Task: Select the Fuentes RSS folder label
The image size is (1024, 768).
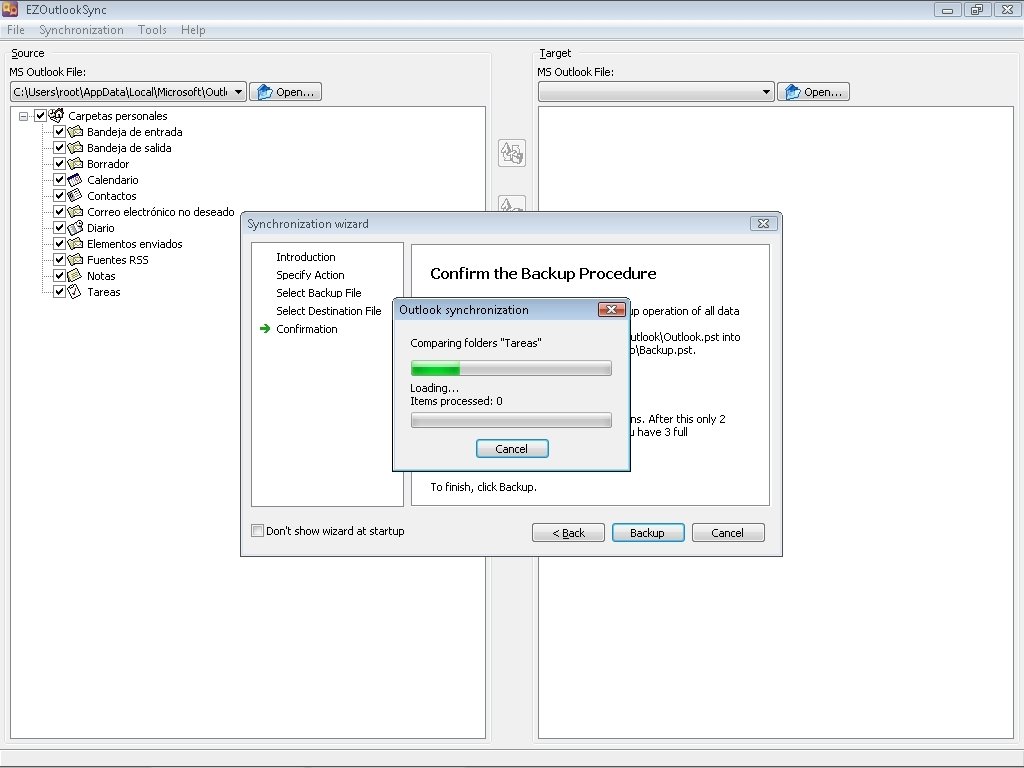Action: coord(118,260)
